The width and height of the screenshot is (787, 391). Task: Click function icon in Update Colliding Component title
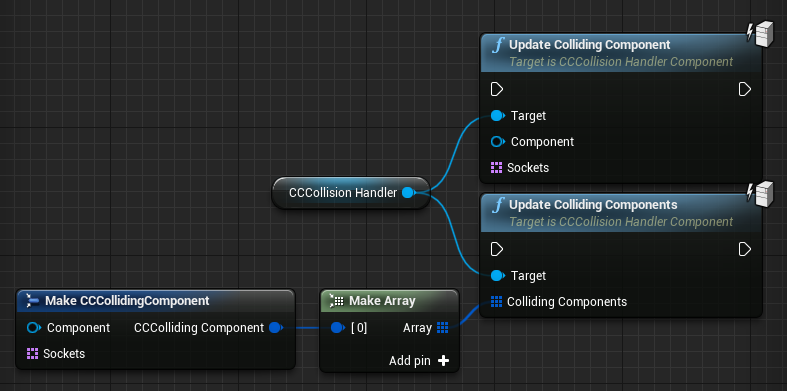(x=497, y=45)
